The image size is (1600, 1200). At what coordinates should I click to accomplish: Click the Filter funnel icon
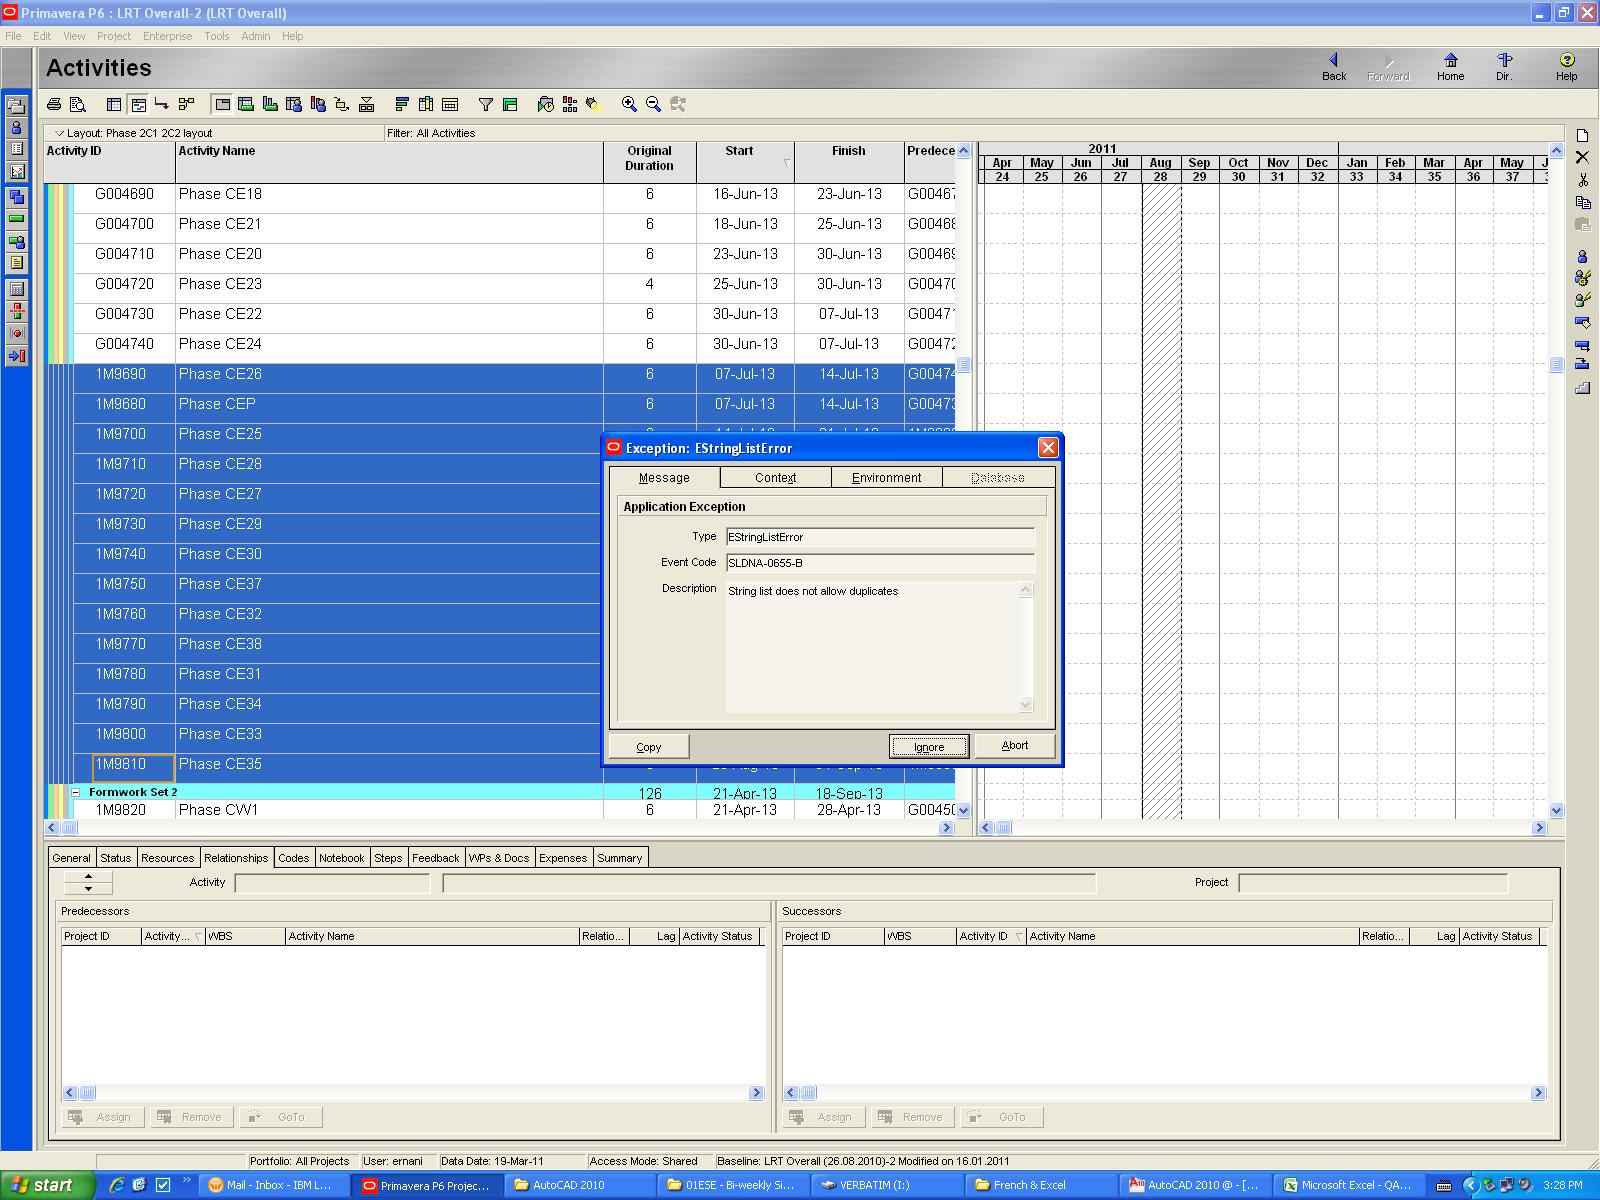[x=486, y=104]
